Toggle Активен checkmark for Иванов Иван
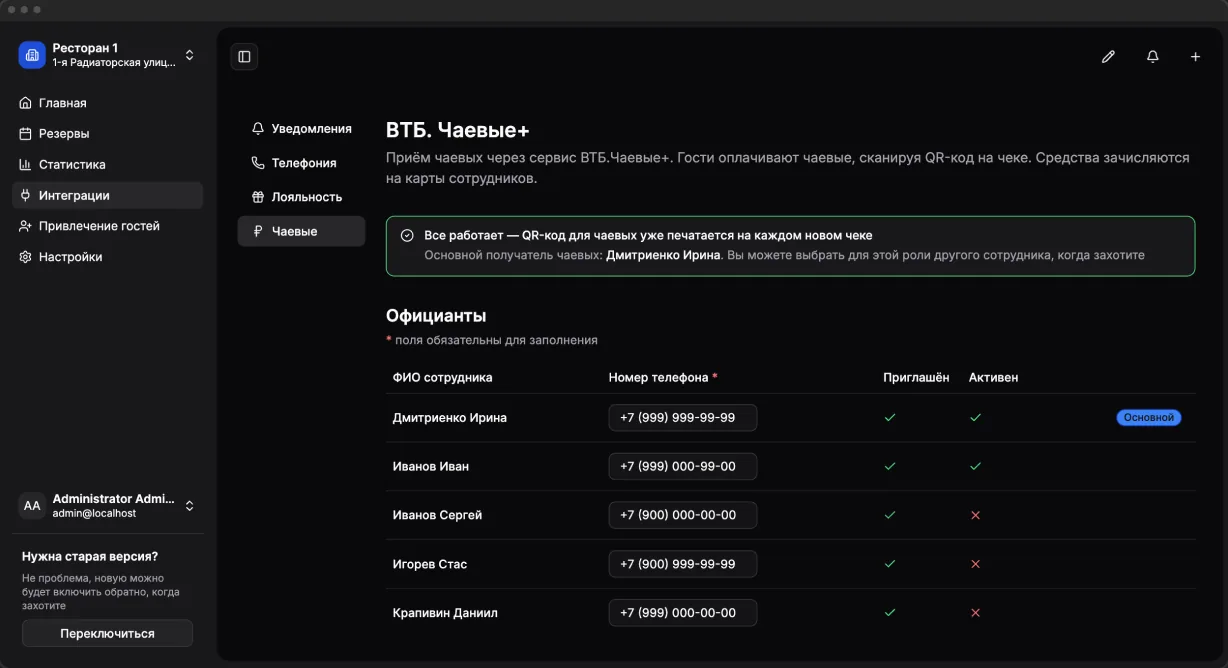 (x=976, y=466)
